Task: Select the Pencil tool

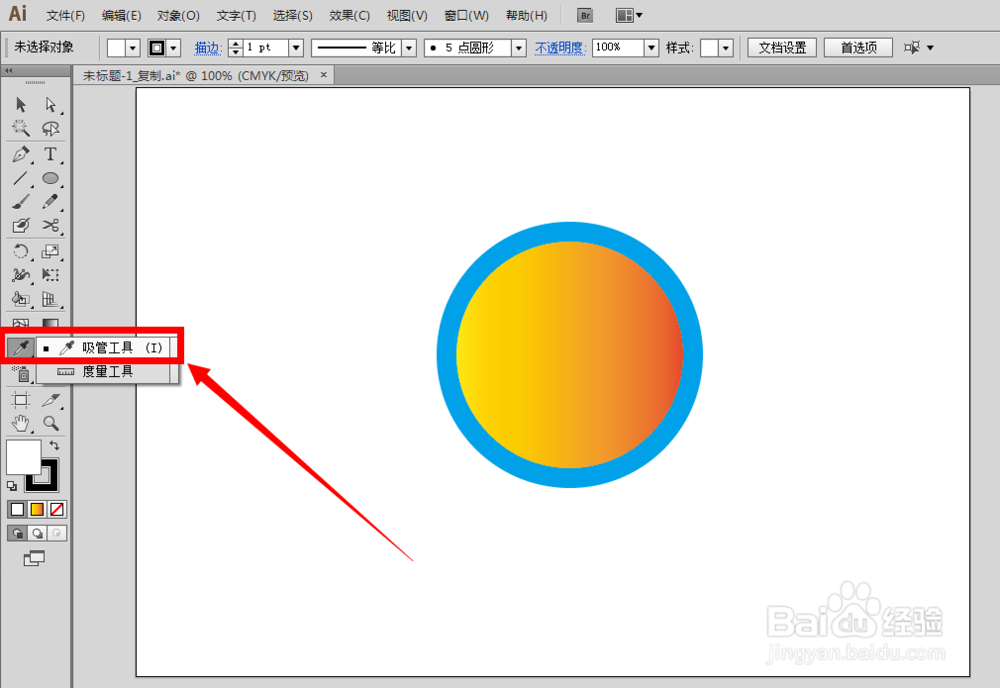Action: pos(50,202)
